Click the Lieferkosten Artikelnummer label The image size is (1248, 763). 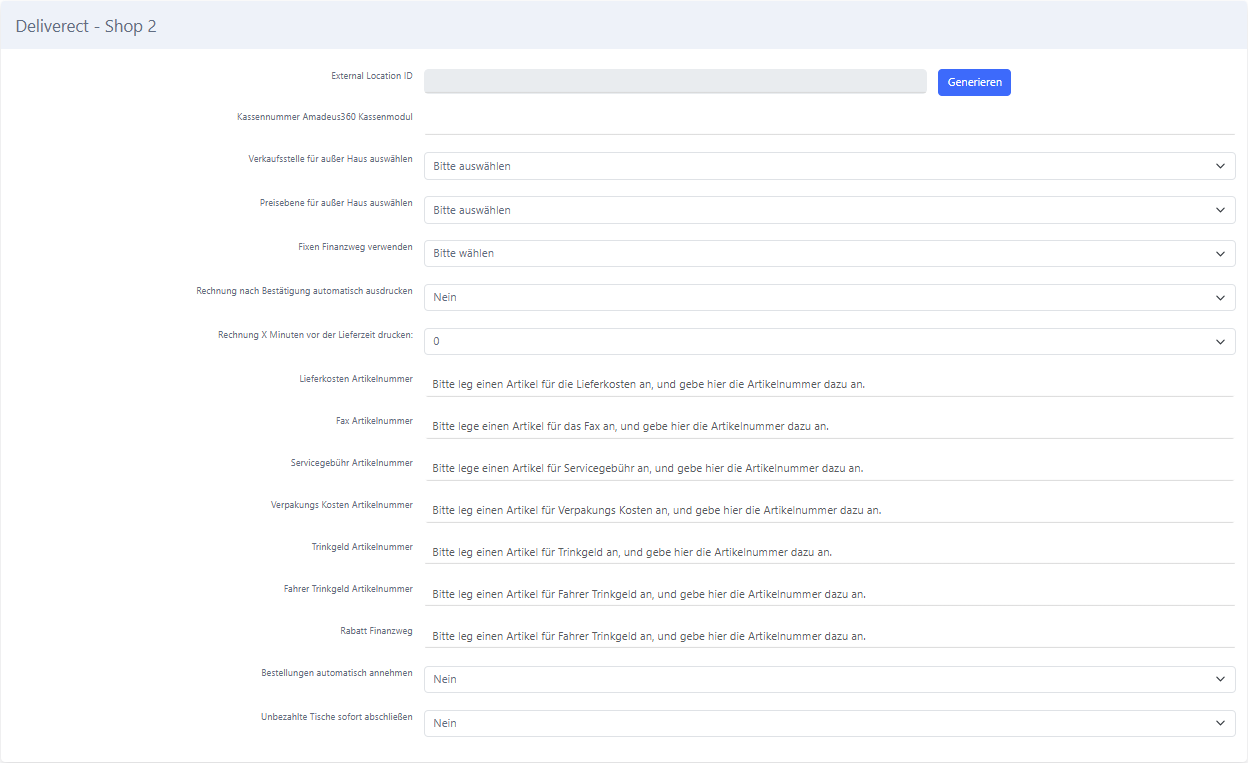click(x=356, y=380)
